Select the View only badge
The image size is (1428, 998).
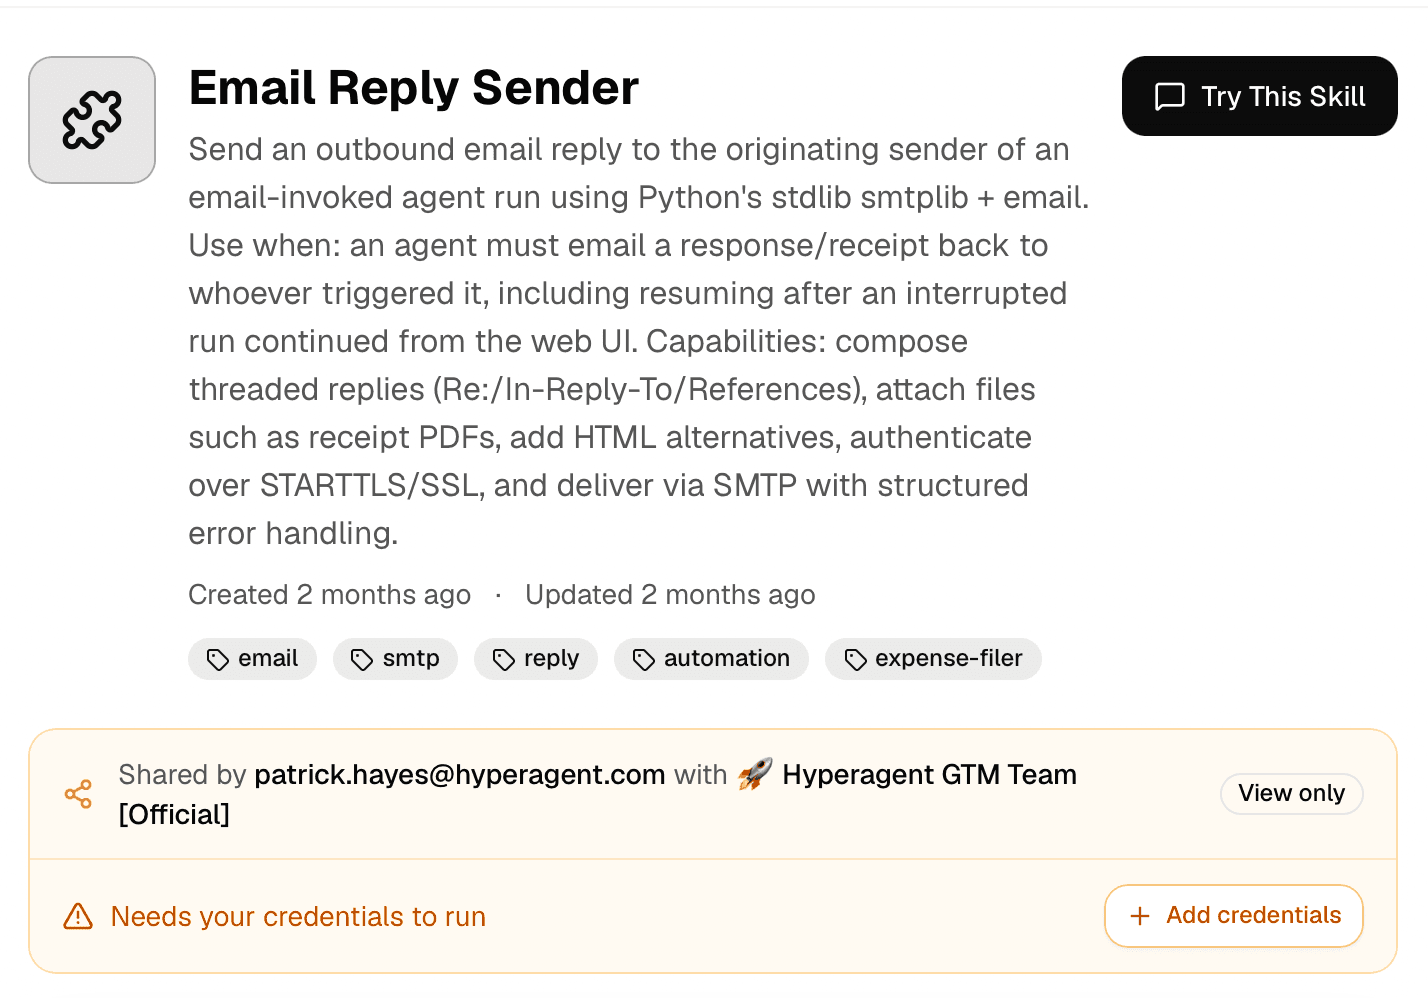coord(1292,793)
